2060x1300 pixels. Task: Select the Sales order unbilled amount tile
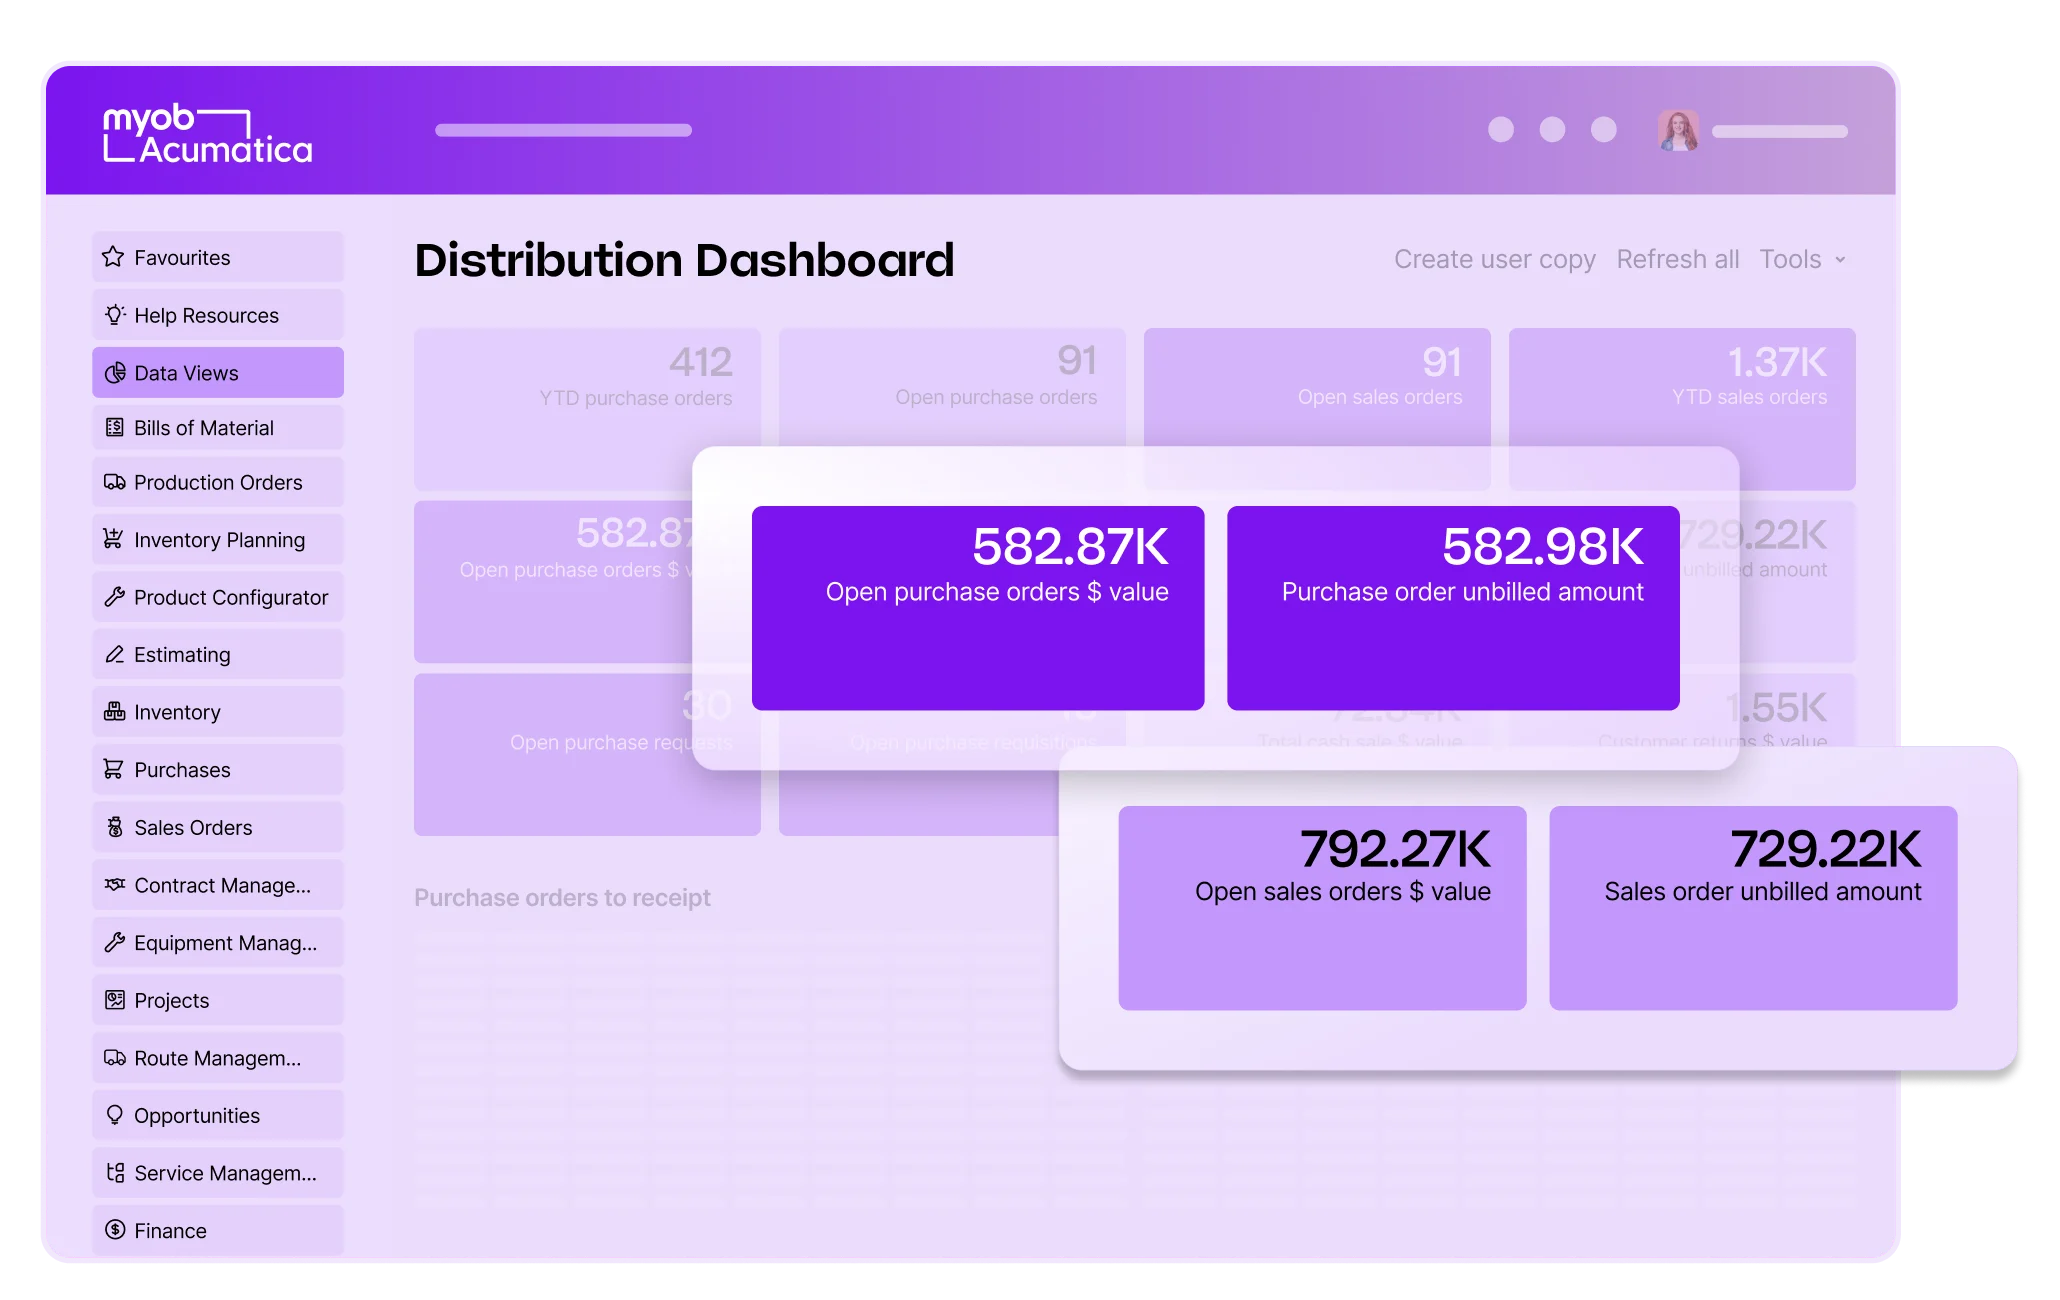[1752, 907]
